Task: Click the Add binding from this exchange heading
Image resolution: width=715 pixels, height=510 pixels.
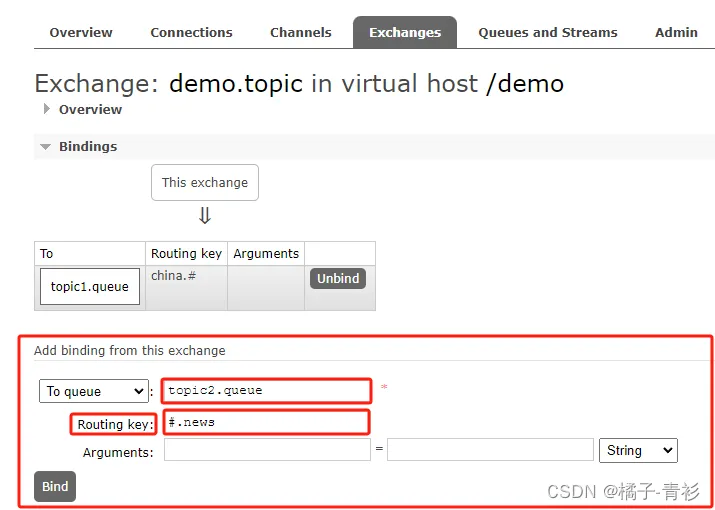Action: [130, 350]
